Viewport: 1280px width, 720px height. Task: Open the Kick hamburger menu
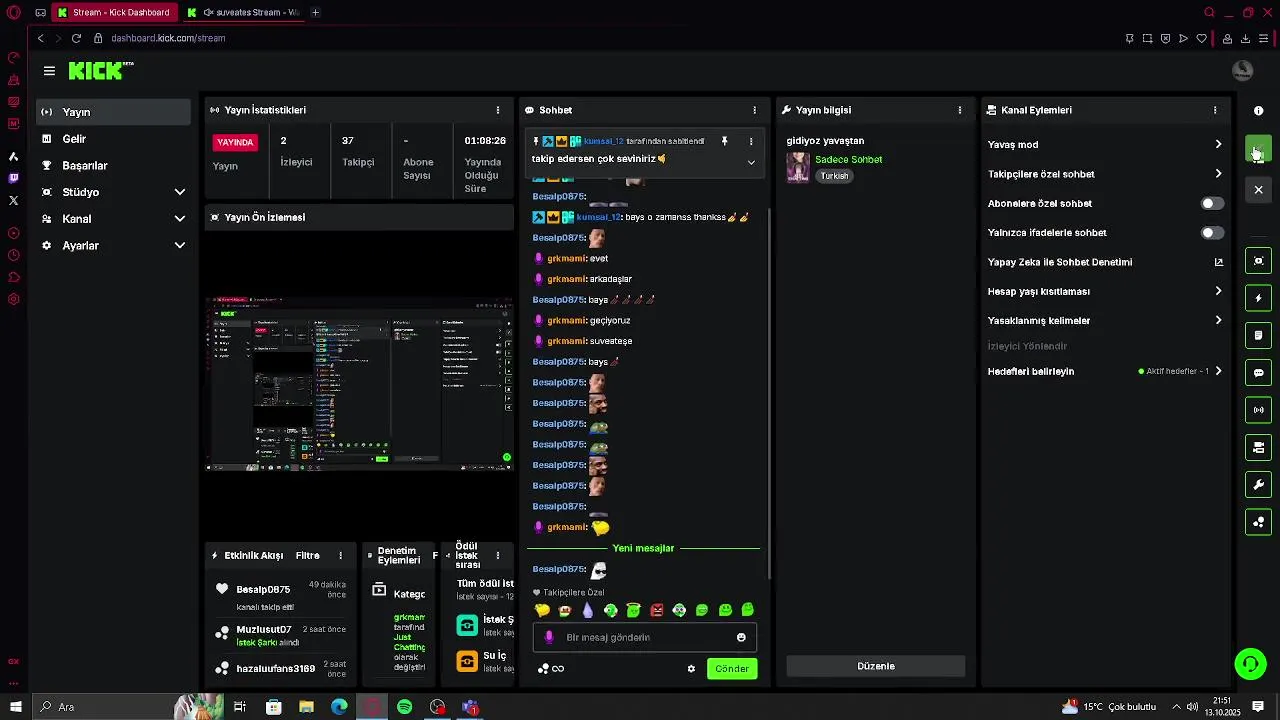pyautogui.click(x=49, y=71)
